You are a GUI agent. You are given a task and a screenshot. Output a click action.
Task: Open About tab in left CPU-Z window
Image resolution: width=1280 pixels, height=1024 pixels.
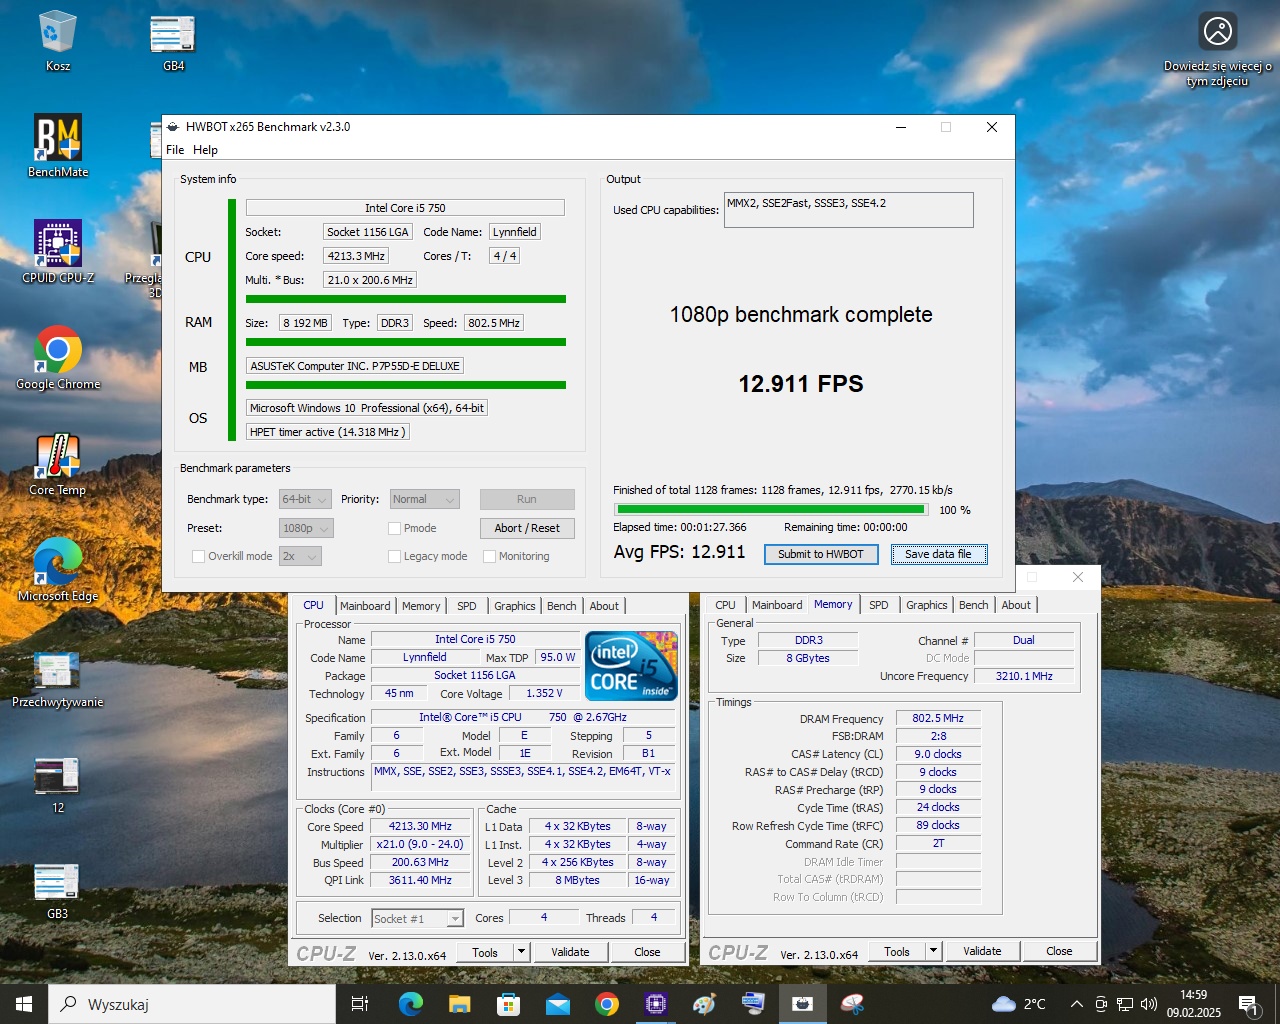point(604,606)
